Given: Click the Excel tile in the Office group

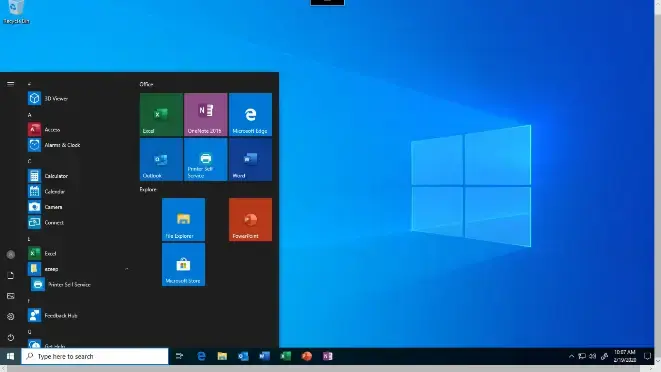Looking at the screenshot, I should point(161,115).
